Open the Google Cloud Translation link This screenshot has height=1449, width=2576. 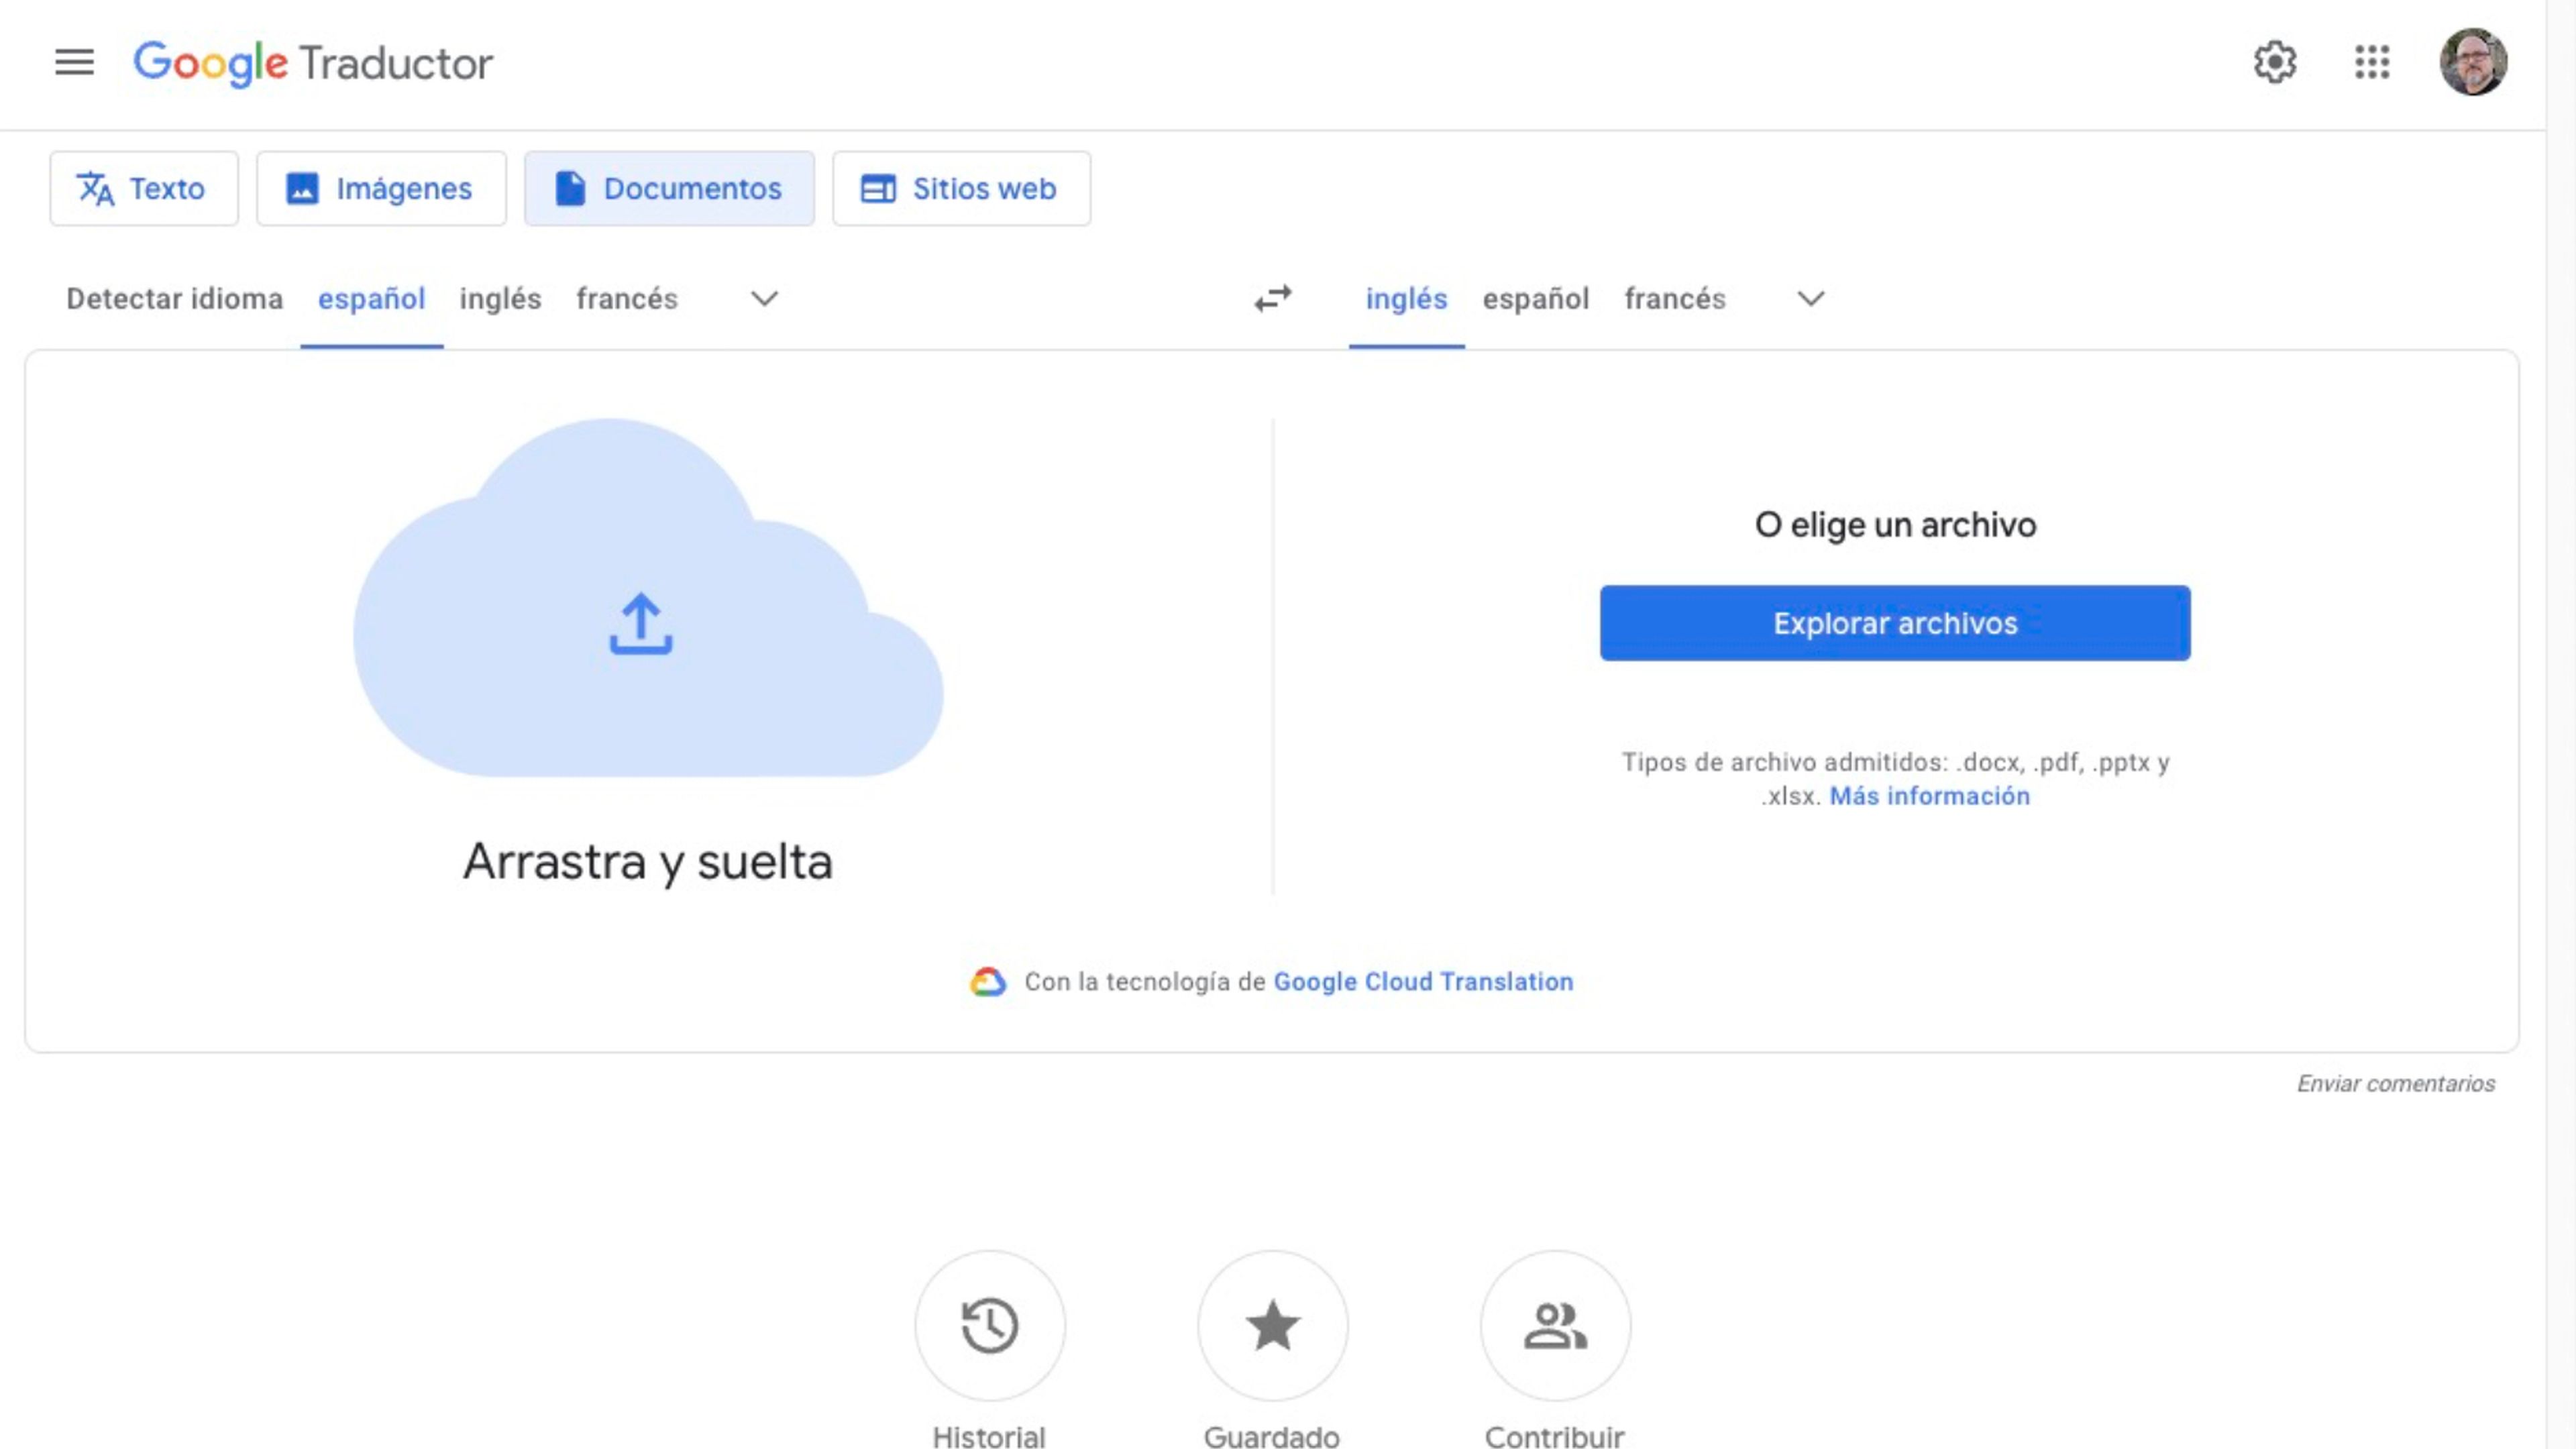coord(1423,982)
